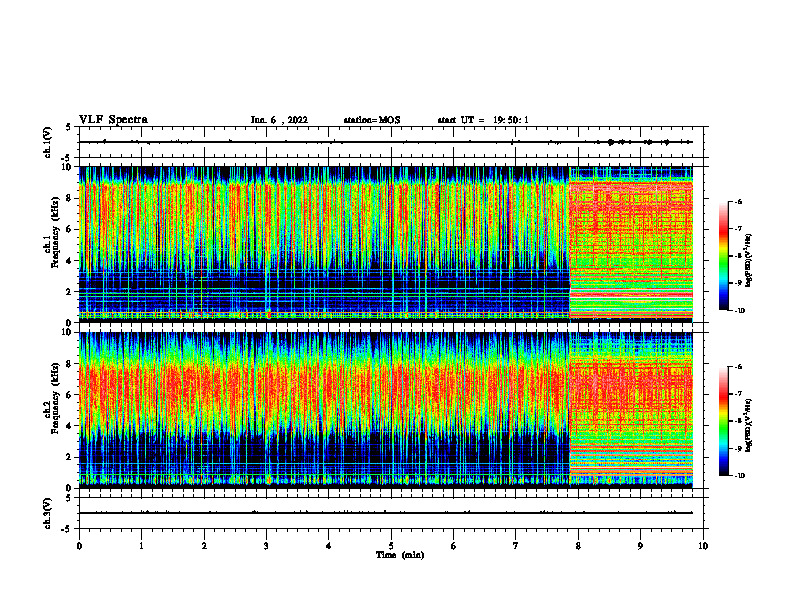
Task: Click tick label "6" on the time axis
Action: [x=453, y=546]
